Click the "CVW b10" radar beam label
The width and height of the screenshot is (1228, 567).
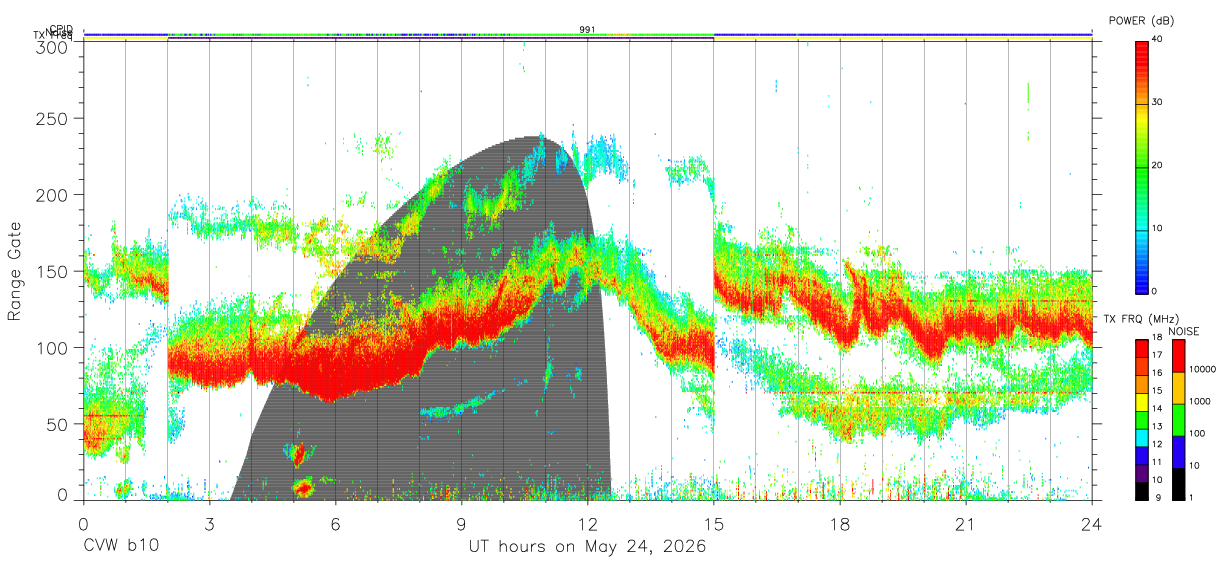coord(120,547)
